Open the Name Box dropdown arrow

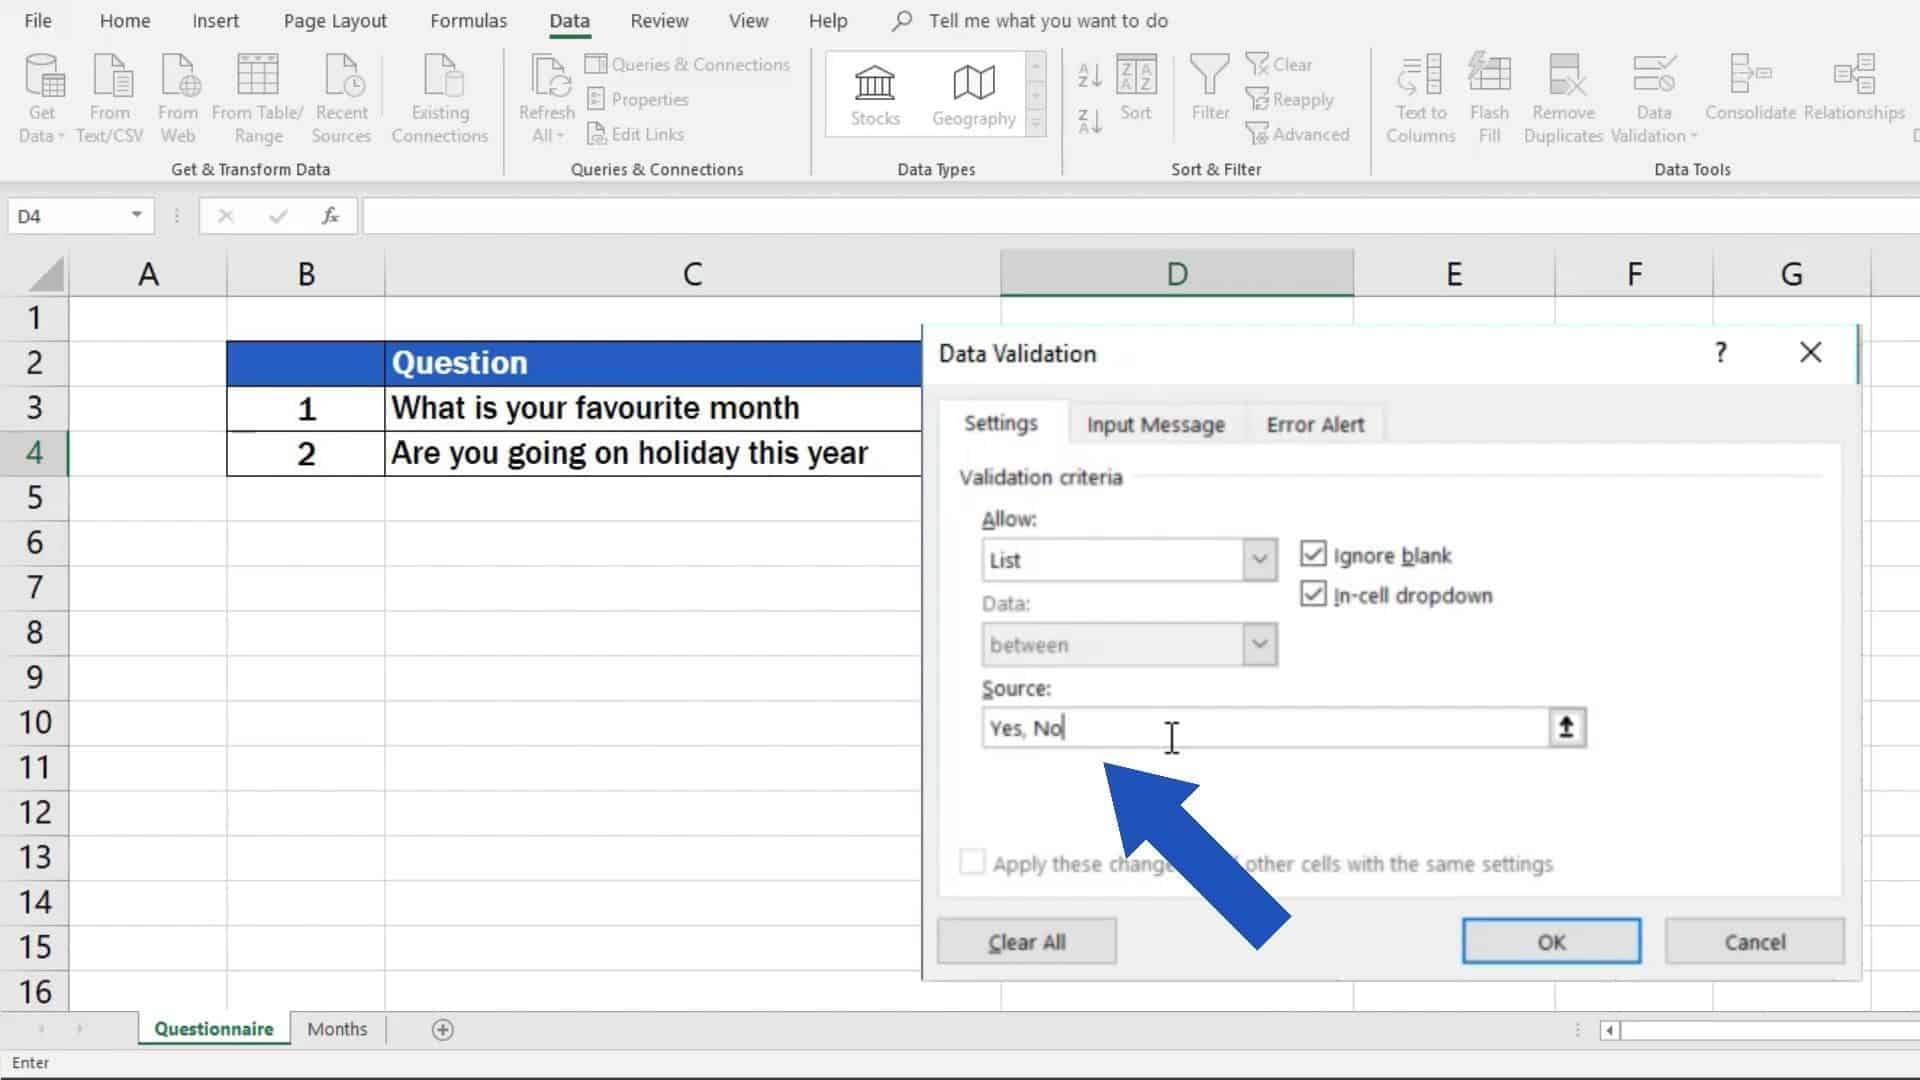pyautogui.click(x=137, y=215)
